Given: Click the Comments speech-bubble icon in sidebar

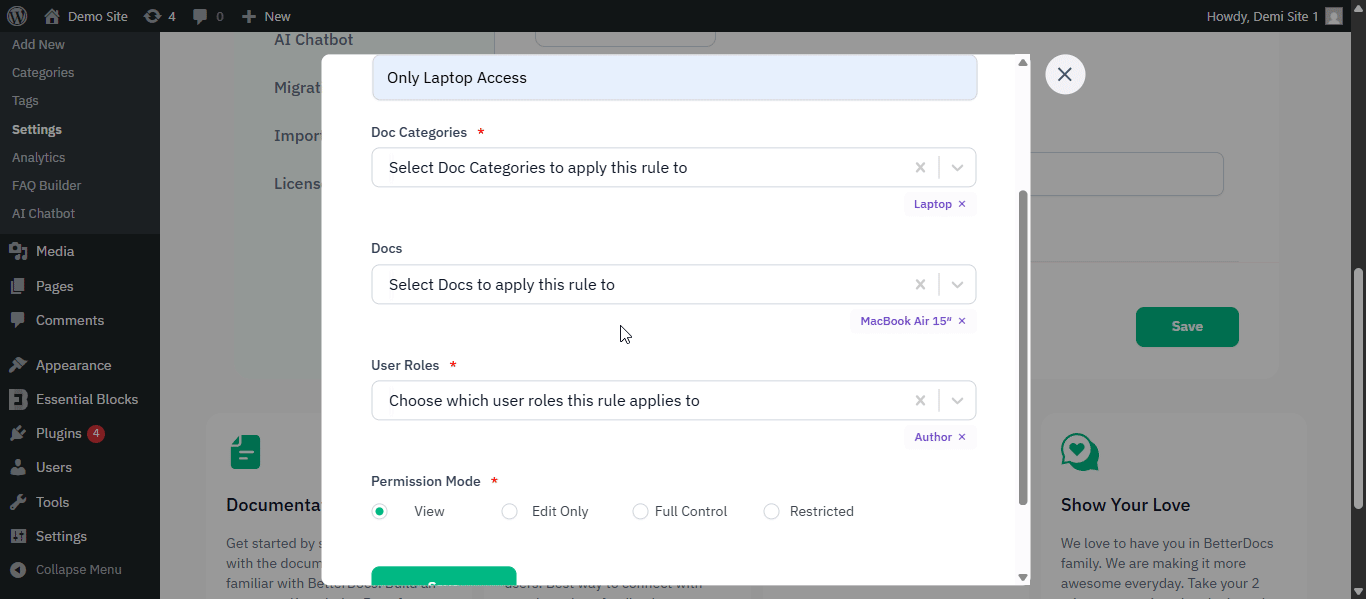Looking at the screenshot, I should tap(20, 320).
